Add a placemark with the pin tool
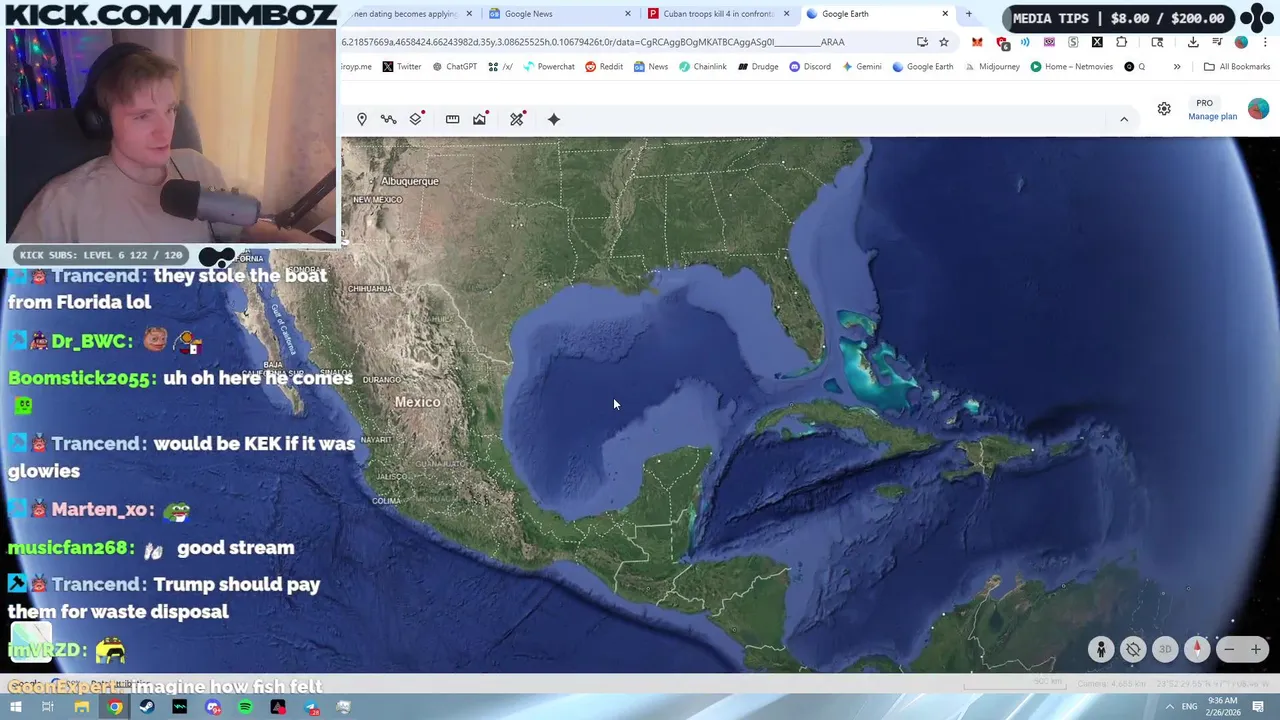The image size is (1280, 720). (x=362, y=119)
